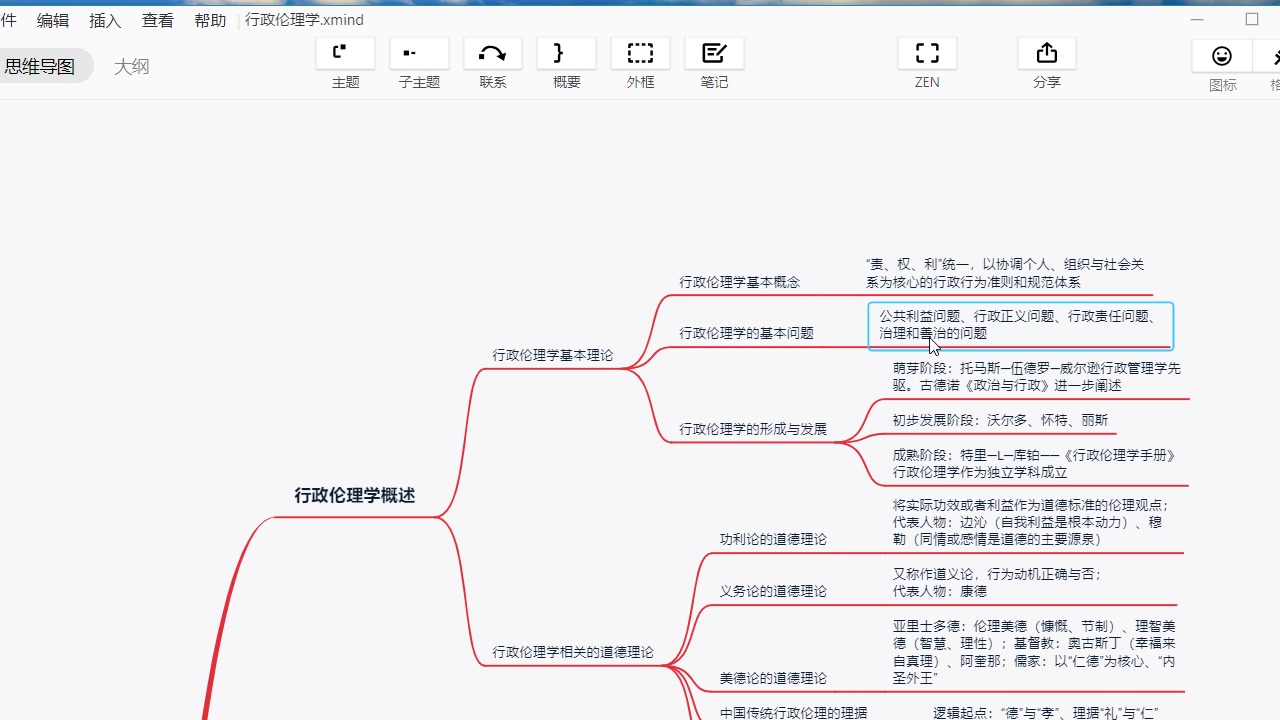Select subtopic 行政伦理学基本概念
The height and width of the screenshot is (720, 1280).
click(740, 282)
